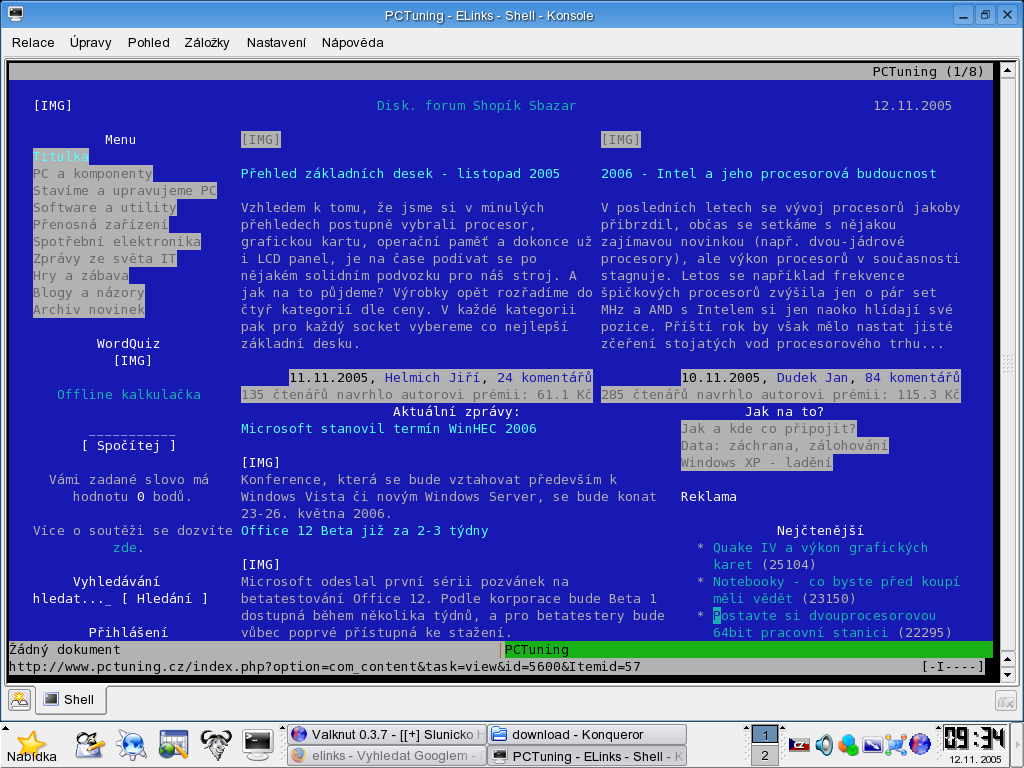Image resolution: width=1024 pixels, height=768 pixels.
Task: Open the Konsole window menu icon
Action: click(x=15, y=14)
